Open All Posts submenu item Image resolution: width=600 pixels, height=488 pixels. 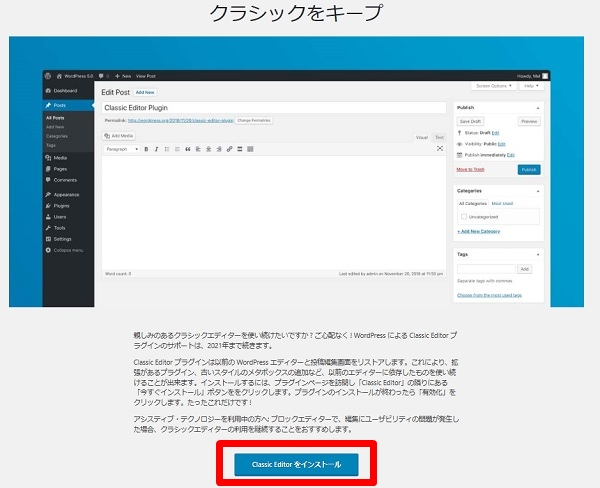[x=55, y=118]
